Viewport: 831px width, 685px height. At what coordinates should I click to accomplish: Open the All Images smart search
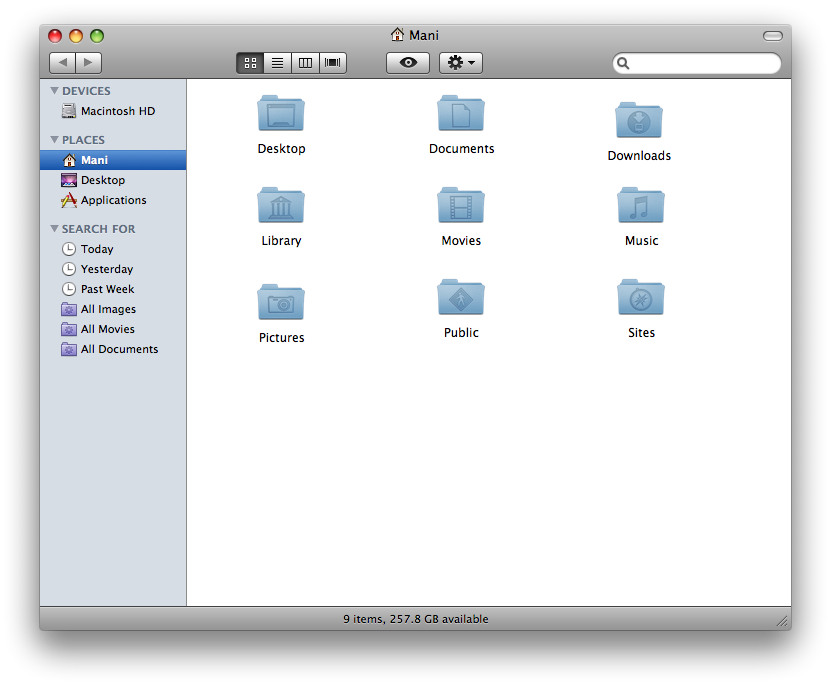[113, 309]
